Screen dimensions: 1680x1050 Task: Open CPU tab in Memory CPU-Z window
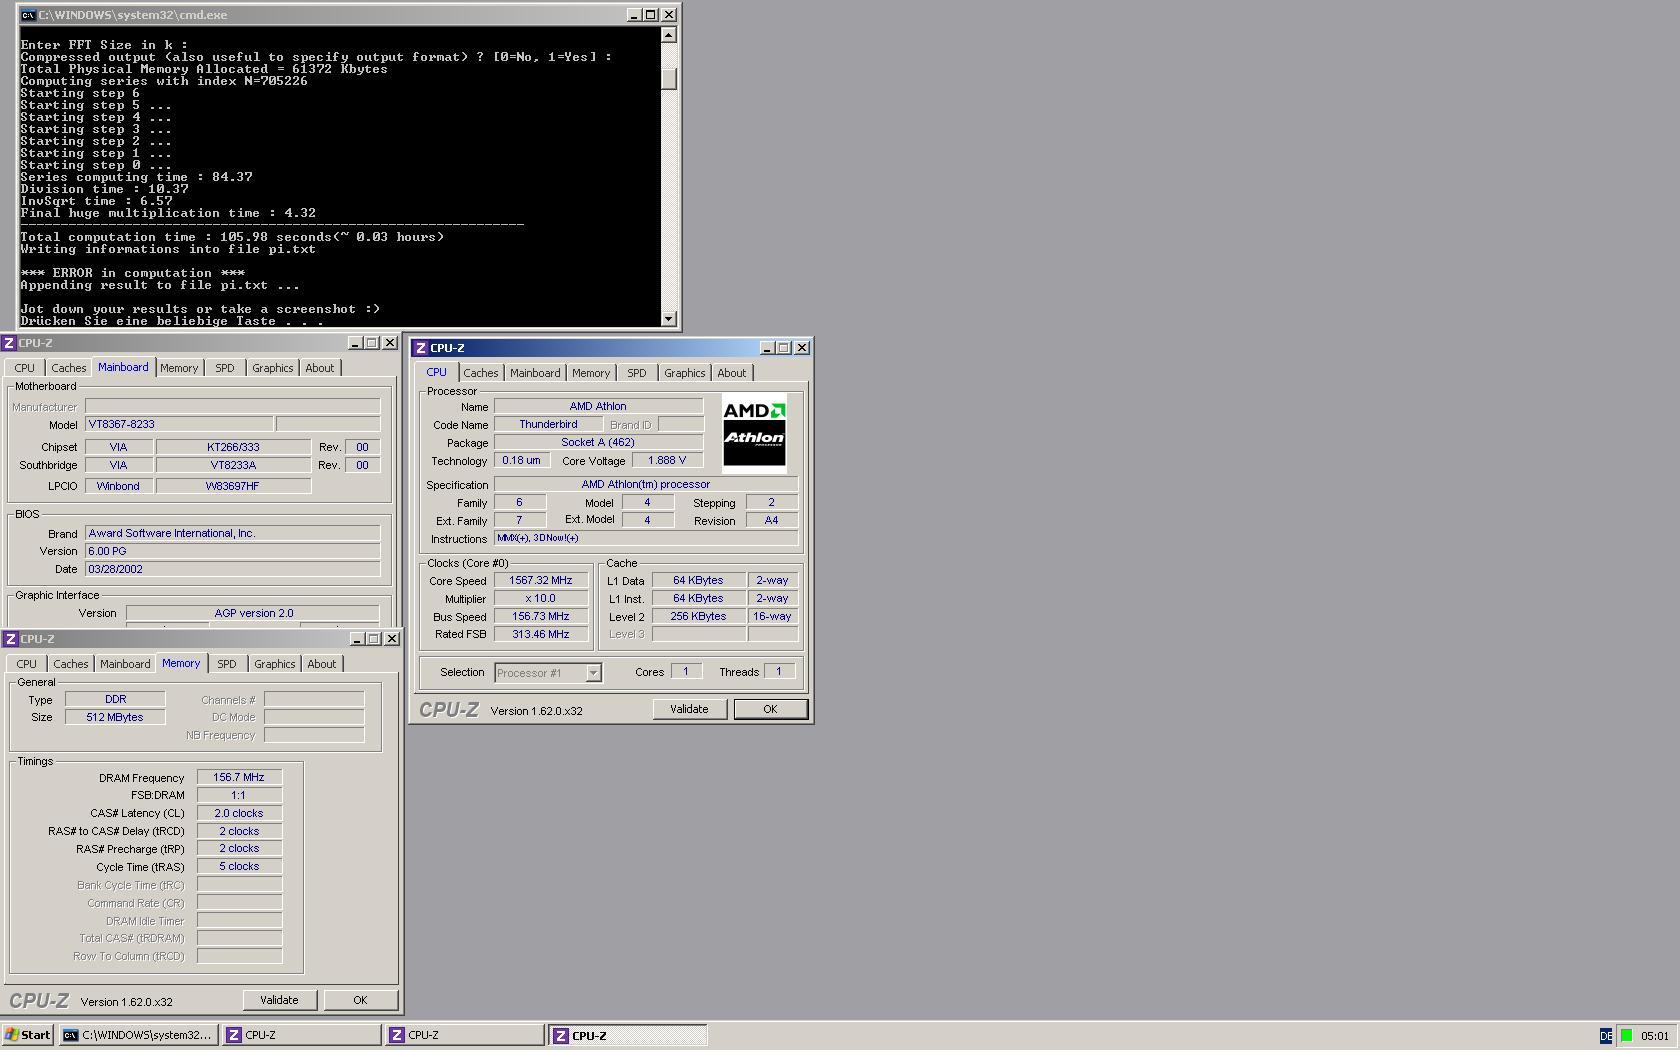click(26, 664)
